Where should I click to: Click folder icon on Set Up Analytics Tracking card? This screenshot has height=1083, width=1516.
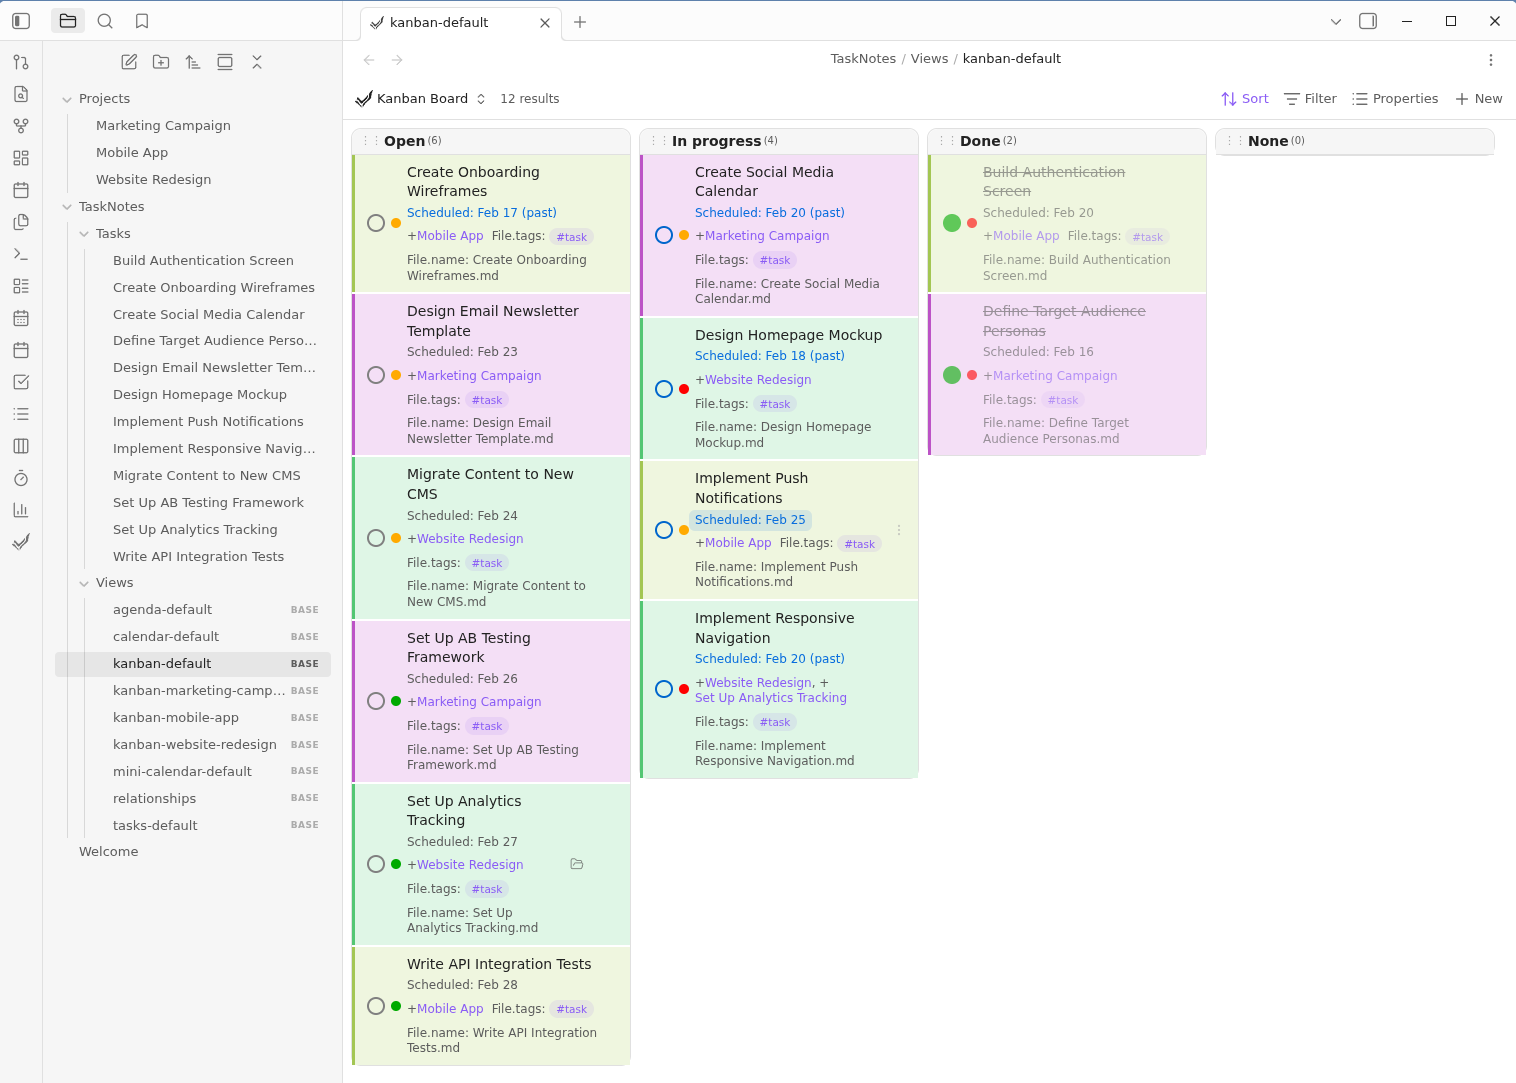click(577, 864)
